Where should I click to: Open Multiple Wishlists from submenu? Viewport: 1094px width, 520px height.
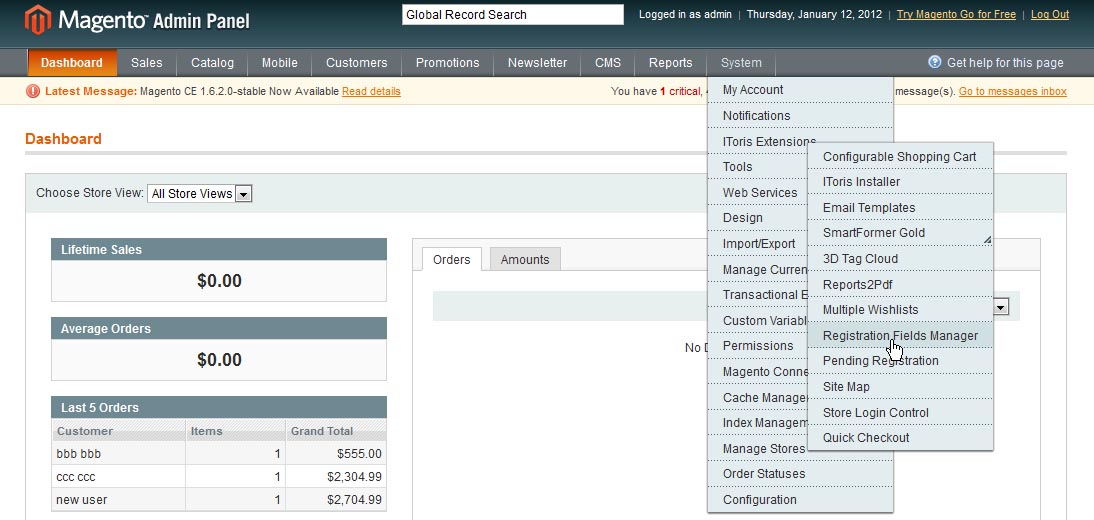click(x=900, y=309)
